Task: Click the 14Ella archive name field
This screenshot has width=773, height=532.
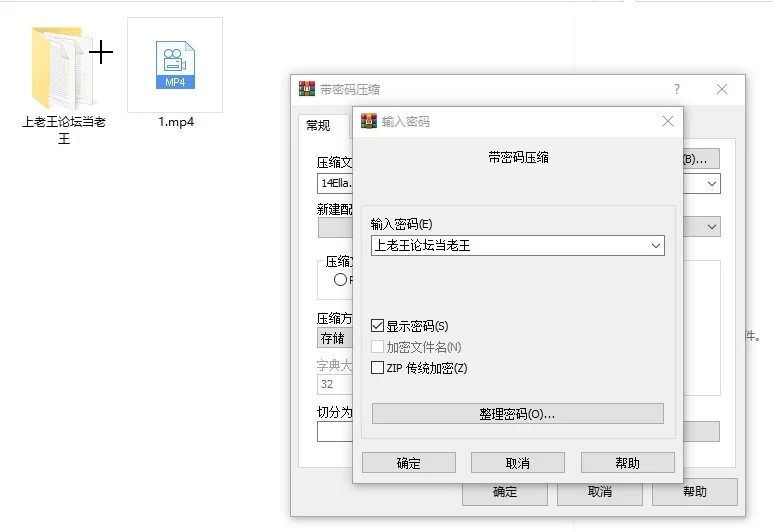Action: pyautogui.click(x=335, y=183)
